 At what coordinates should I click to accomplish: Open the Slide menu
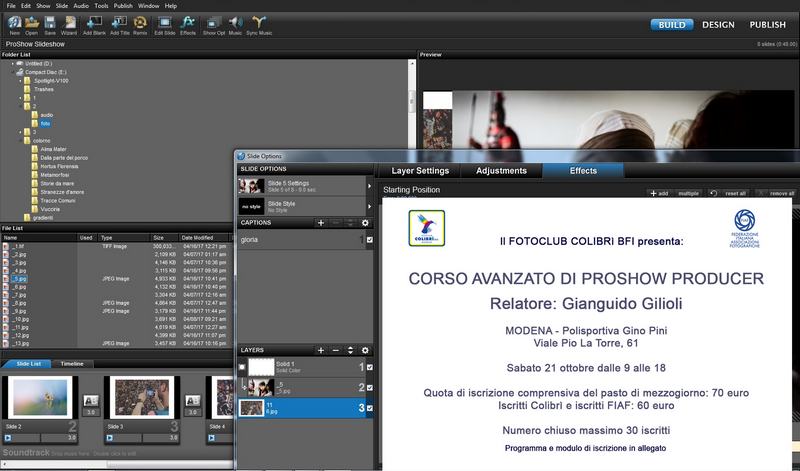[62, 6]
